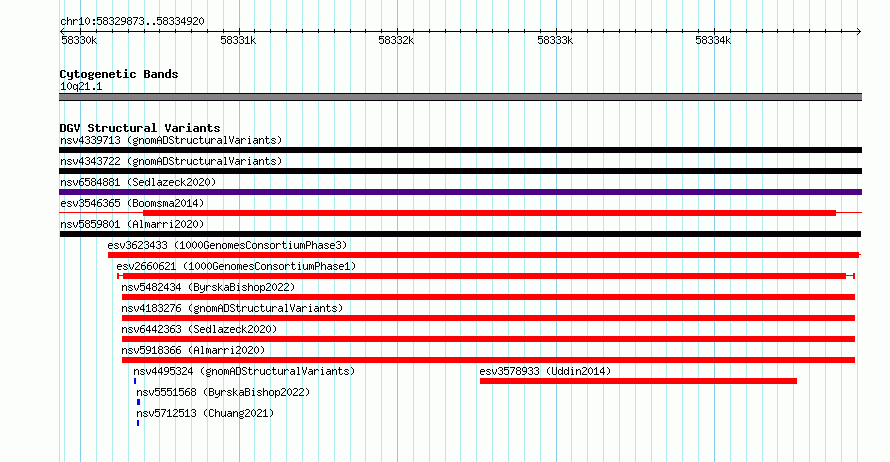
Task: Click the black nsv5859801 variant bar
Action: coord(460,234)
